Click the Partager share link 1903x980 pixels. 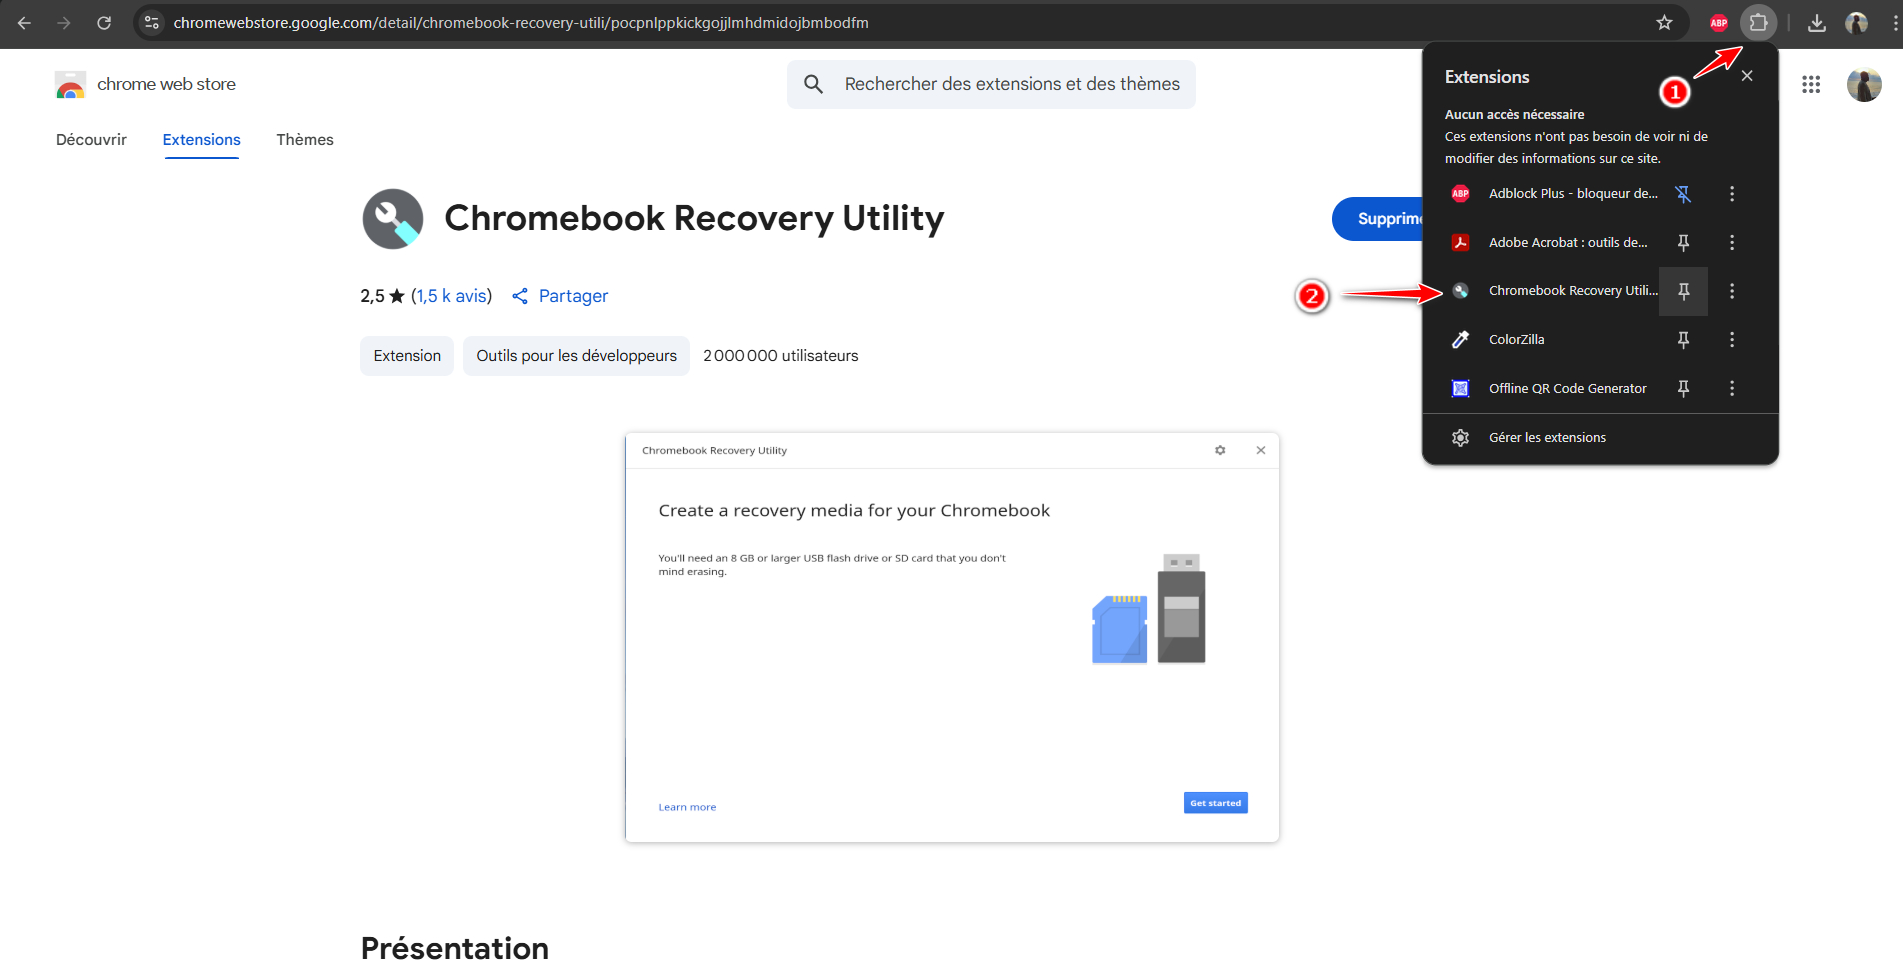tap(560, 296)
